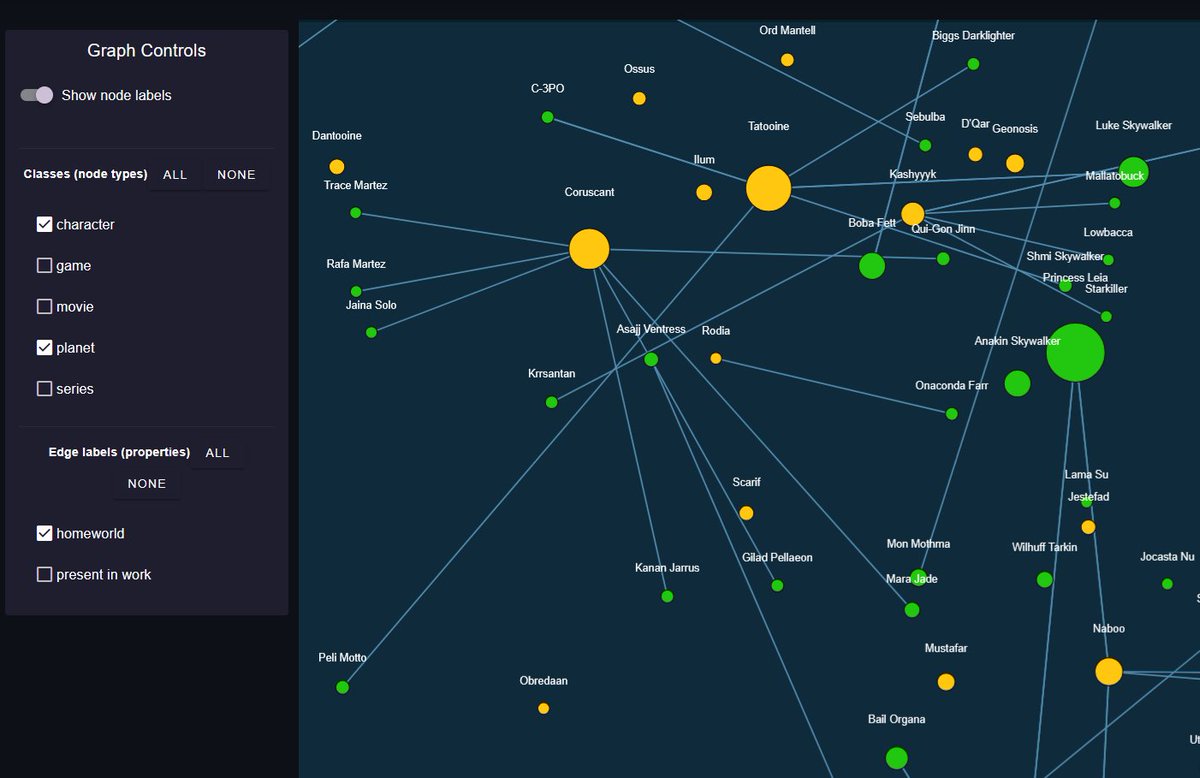Image resolution: width=1200 pixels, height=778 pixels.
Task: Click ALL button for Classes node types
Action: pos(175,174)
